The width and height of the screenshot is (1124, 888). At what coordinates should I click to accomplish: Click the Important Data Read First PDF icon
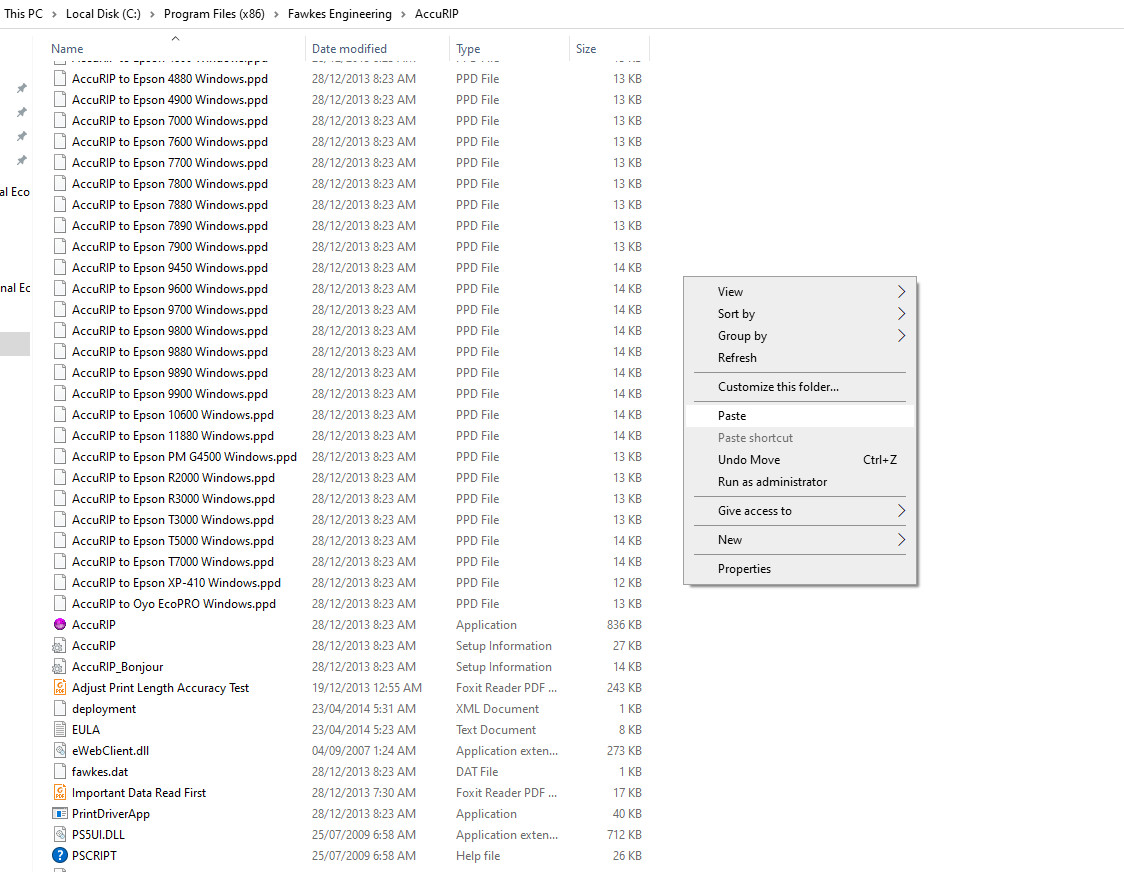(60, 793)
